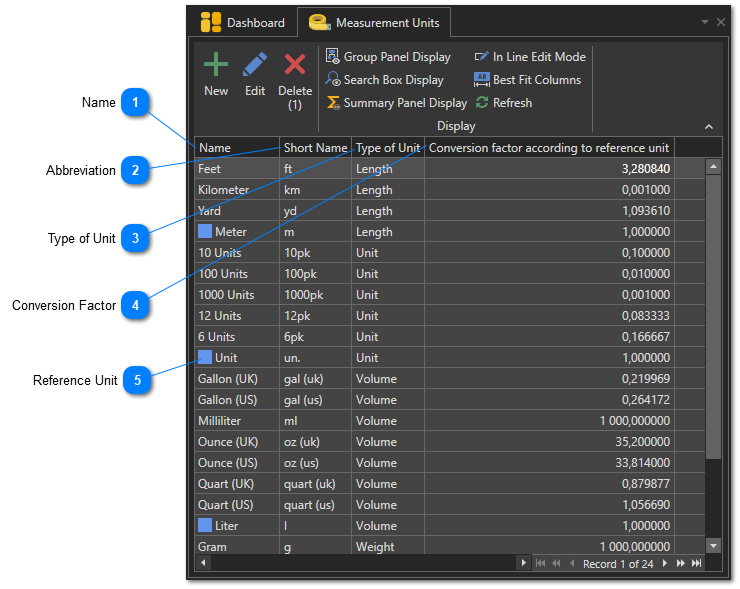
Task: Jump to the last record in navigator
Action: pos(697,564)
